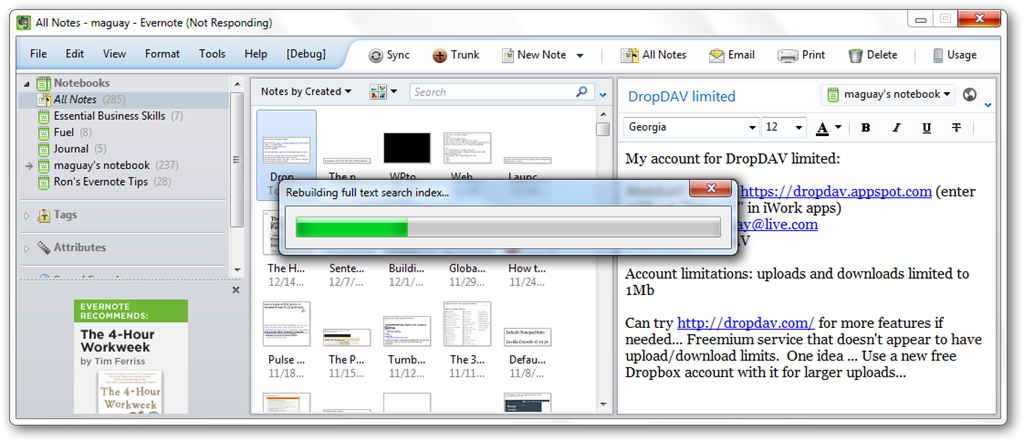Screen dimensions: 1024x442
Task: Collapse the Notebooks tree
Action: click(27, 84)
